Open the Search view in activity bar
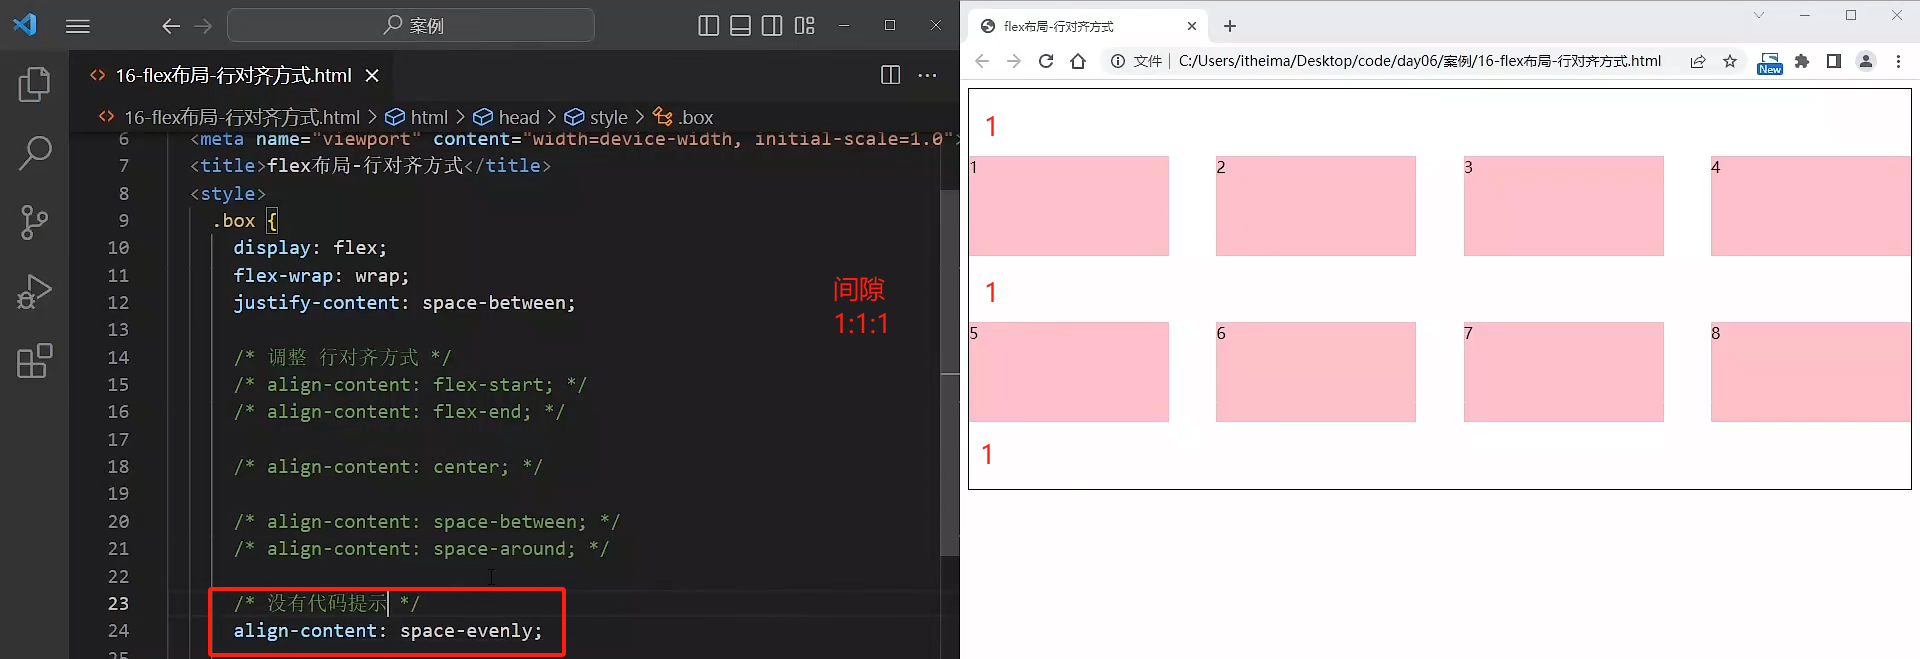 tap(35, 153)
